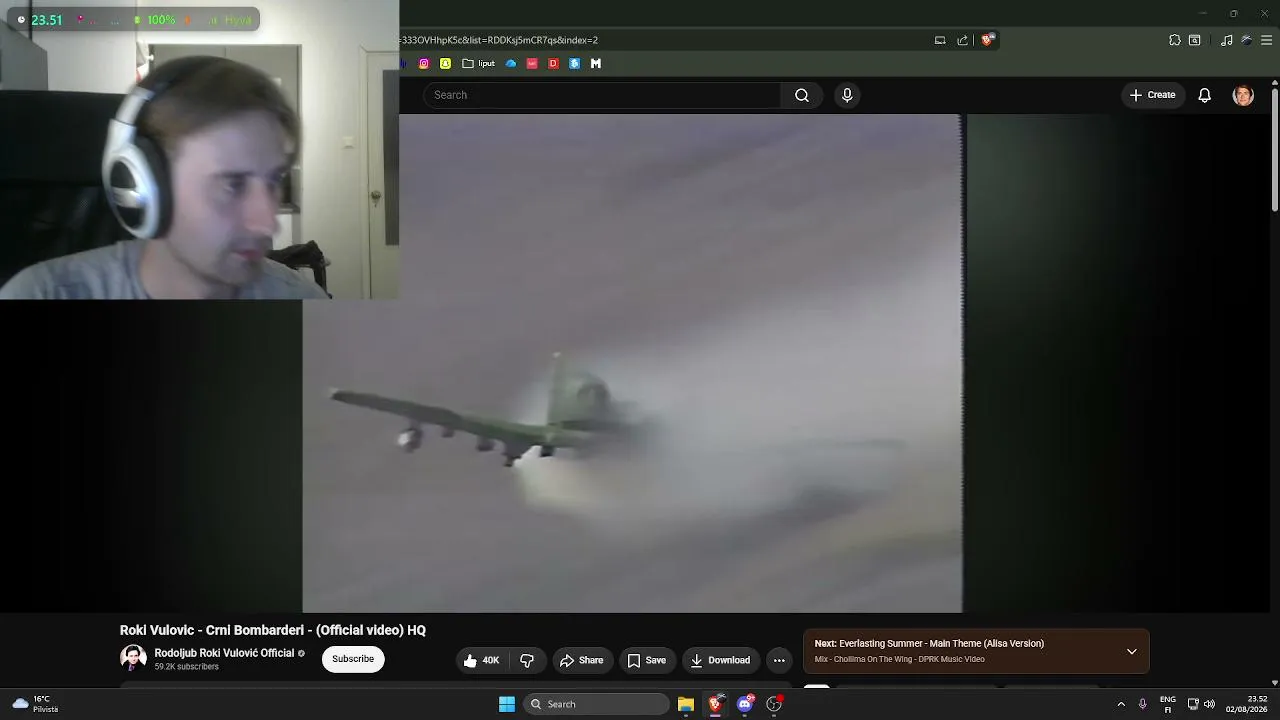This screenshot has height=720, width=1280.
Task: Switch to Brave browser on the taskbar
Action: (715, 704)
